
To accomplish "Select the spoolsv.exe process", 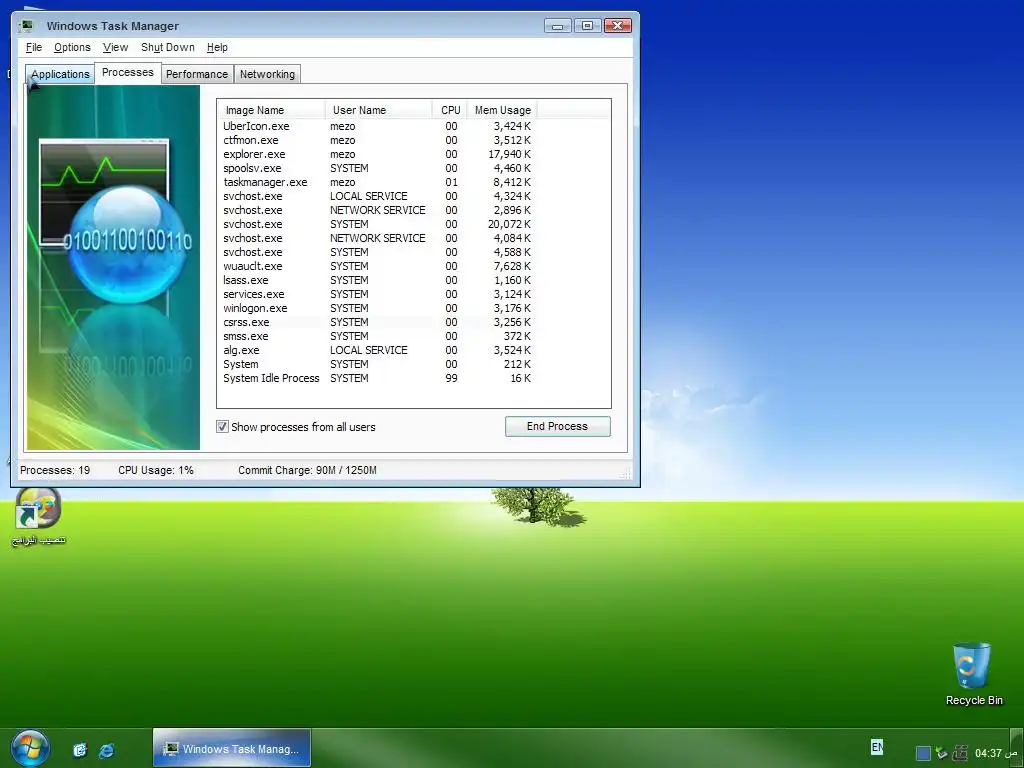I will click(377, 168).
